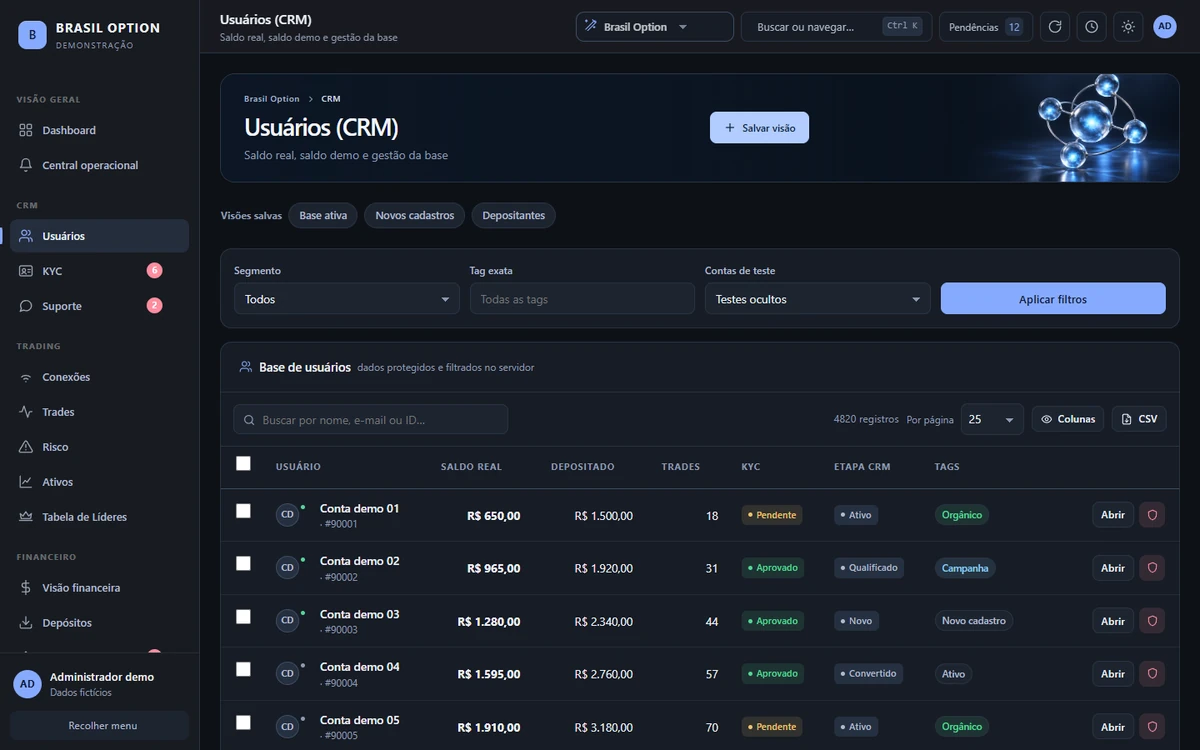Viewport: 1200px width, 750px height.
Task: Open Conta demo 03 with its Abrir button
Action: point(1113,621)
